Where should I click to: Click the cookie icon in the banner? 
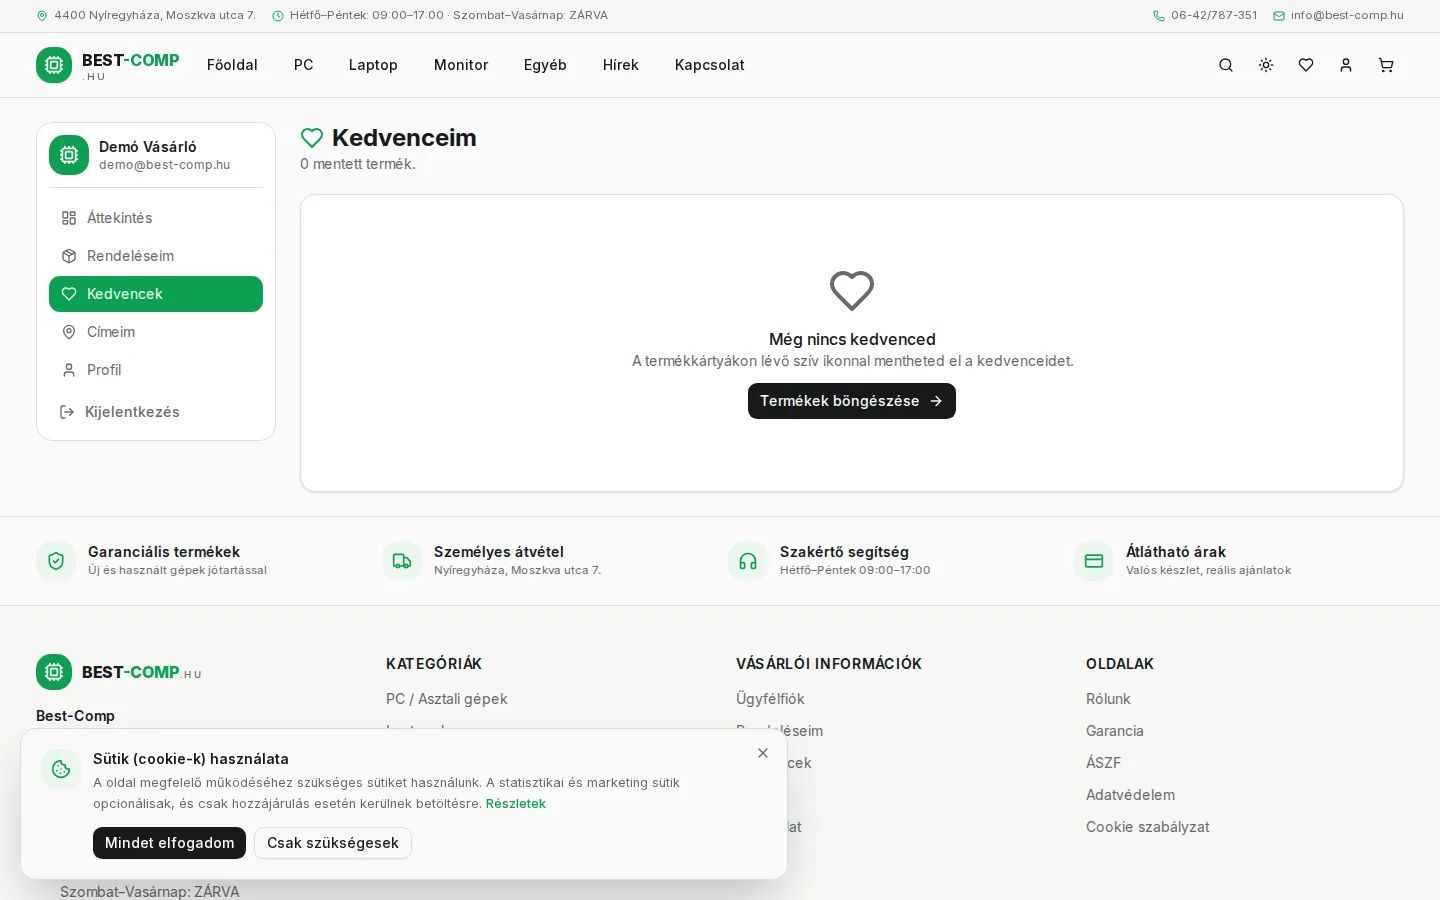click(x=61, y=769)
